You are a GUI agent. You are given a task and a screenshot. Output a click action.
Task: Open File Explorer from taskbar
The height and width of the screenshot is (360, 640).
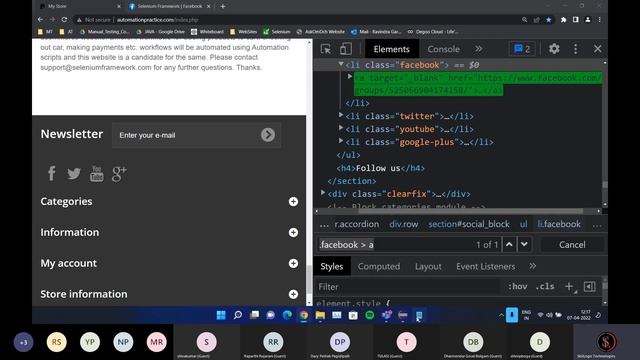(x=320, y=315)
